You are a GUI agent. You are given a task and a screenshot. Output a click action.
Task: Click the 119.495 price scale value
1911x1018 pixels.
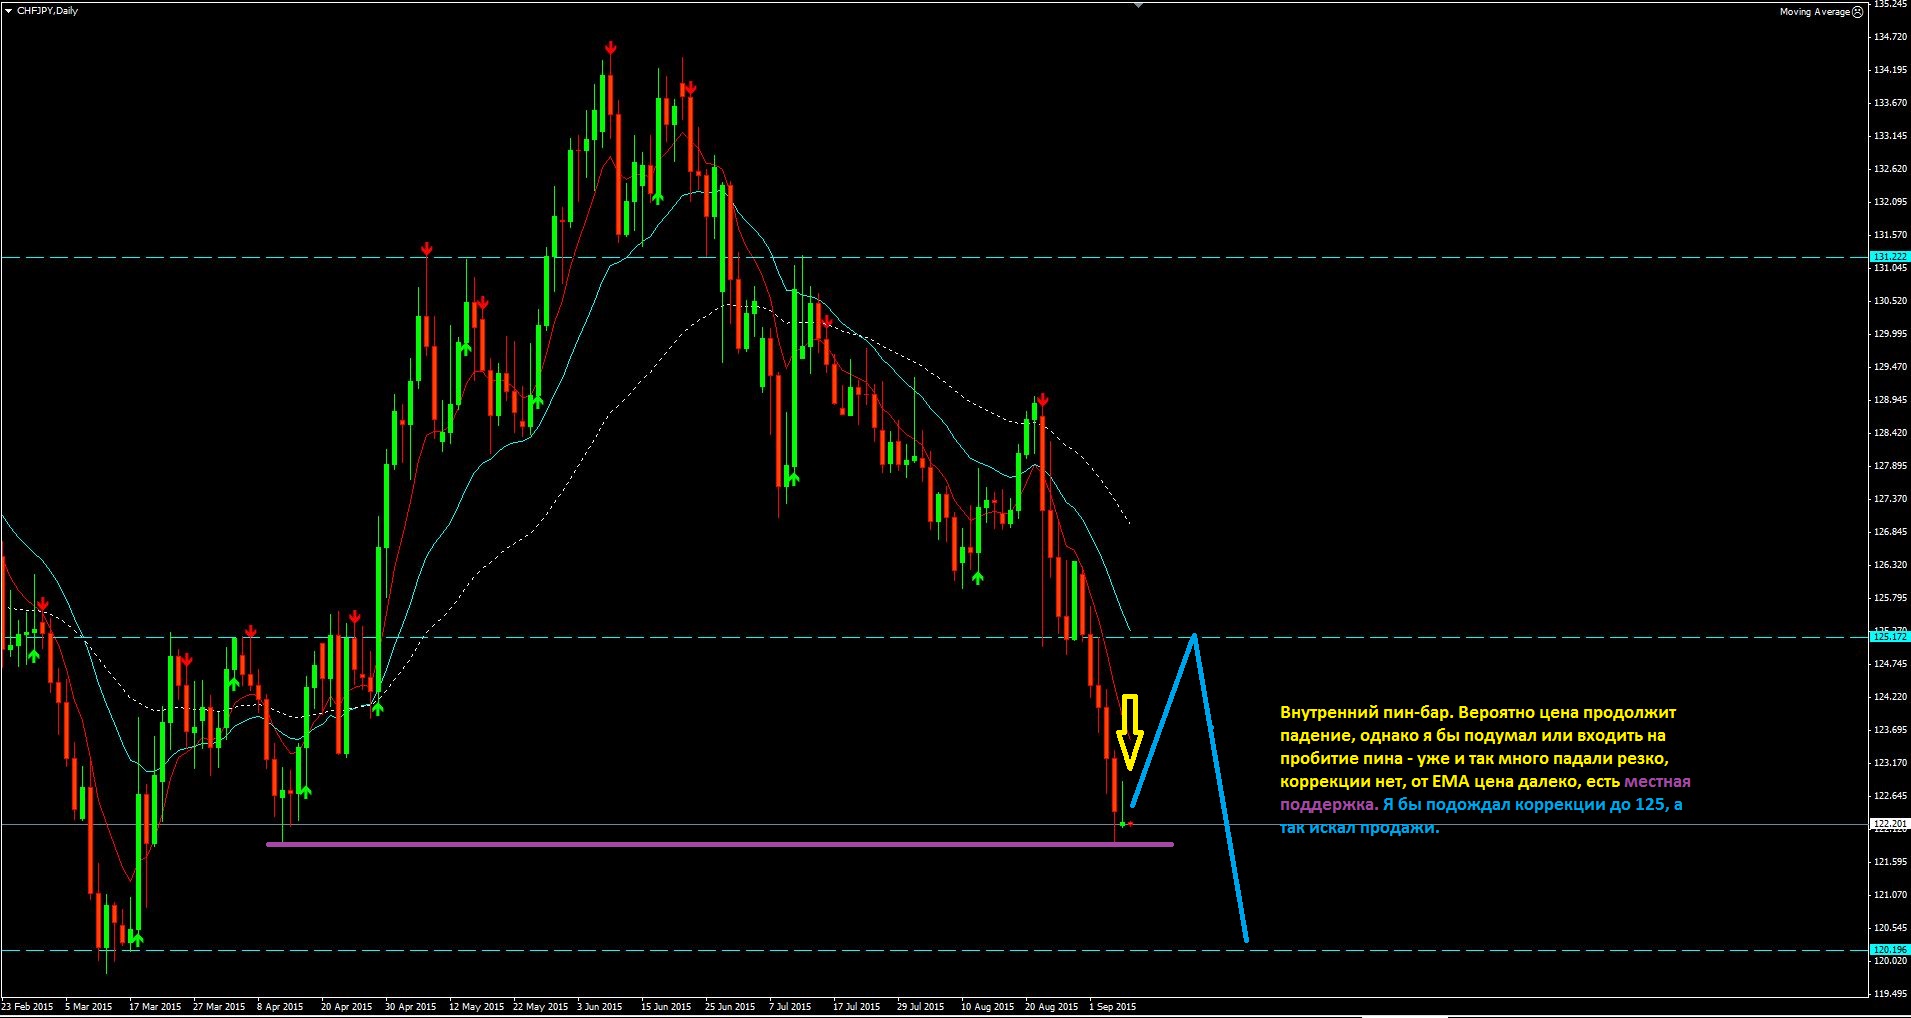coord(1889,994)
